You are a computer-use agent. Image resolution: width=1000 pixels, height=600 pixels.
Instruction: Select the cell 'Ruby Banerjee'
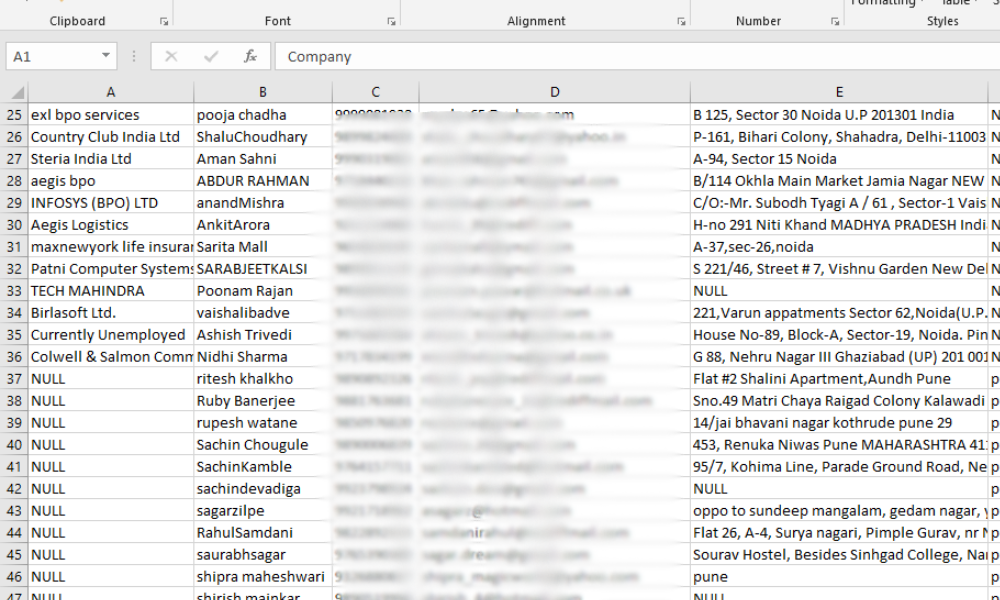pyautogui.click(x=263, y=401)
